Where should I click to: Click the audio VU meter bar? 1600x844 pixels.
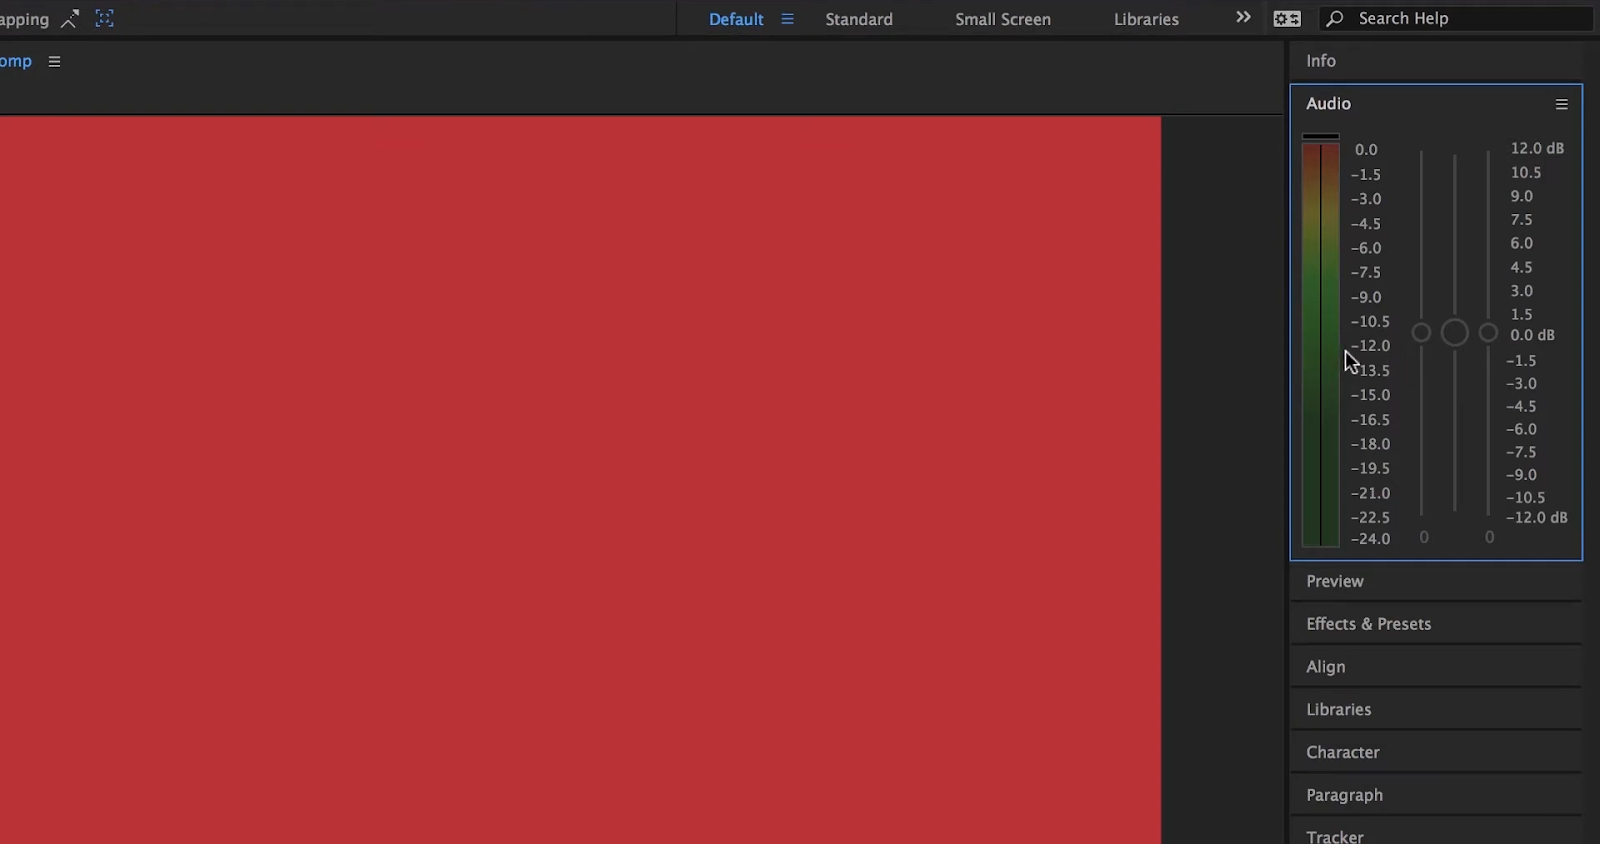[x=1320, y=345]
